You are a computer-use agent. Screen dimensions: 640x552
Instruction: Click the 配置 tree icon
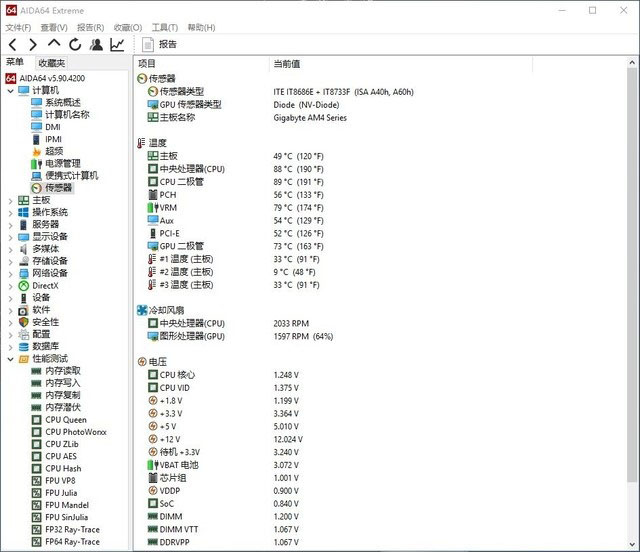(x=24, y=334)
